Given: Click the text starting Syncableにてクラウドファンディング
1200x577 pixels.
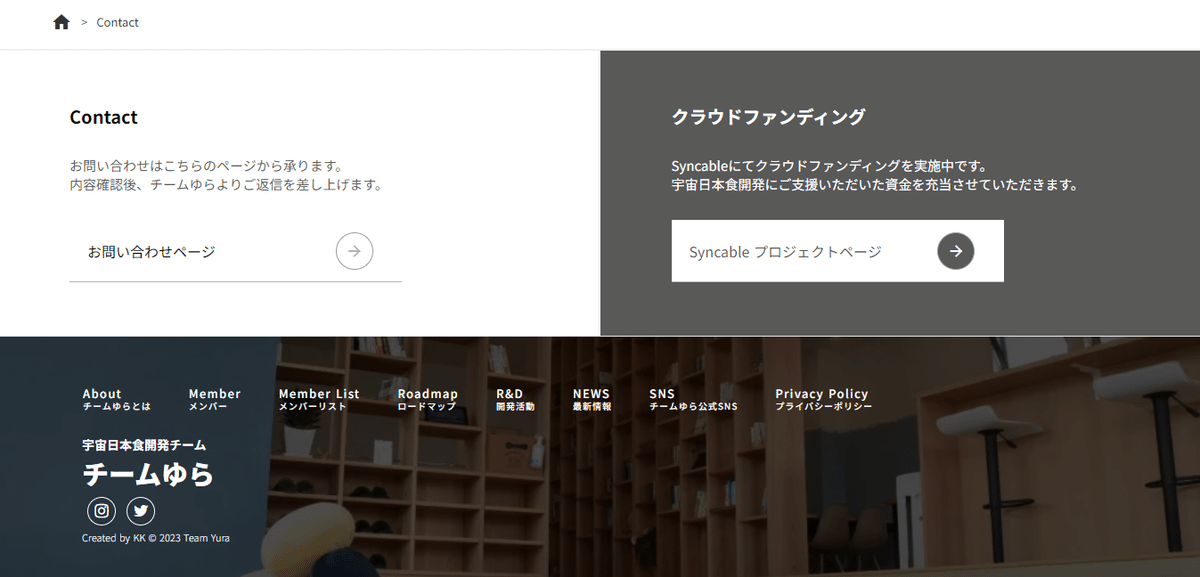Looking at the screenshot, I should [x=829, y=165].
